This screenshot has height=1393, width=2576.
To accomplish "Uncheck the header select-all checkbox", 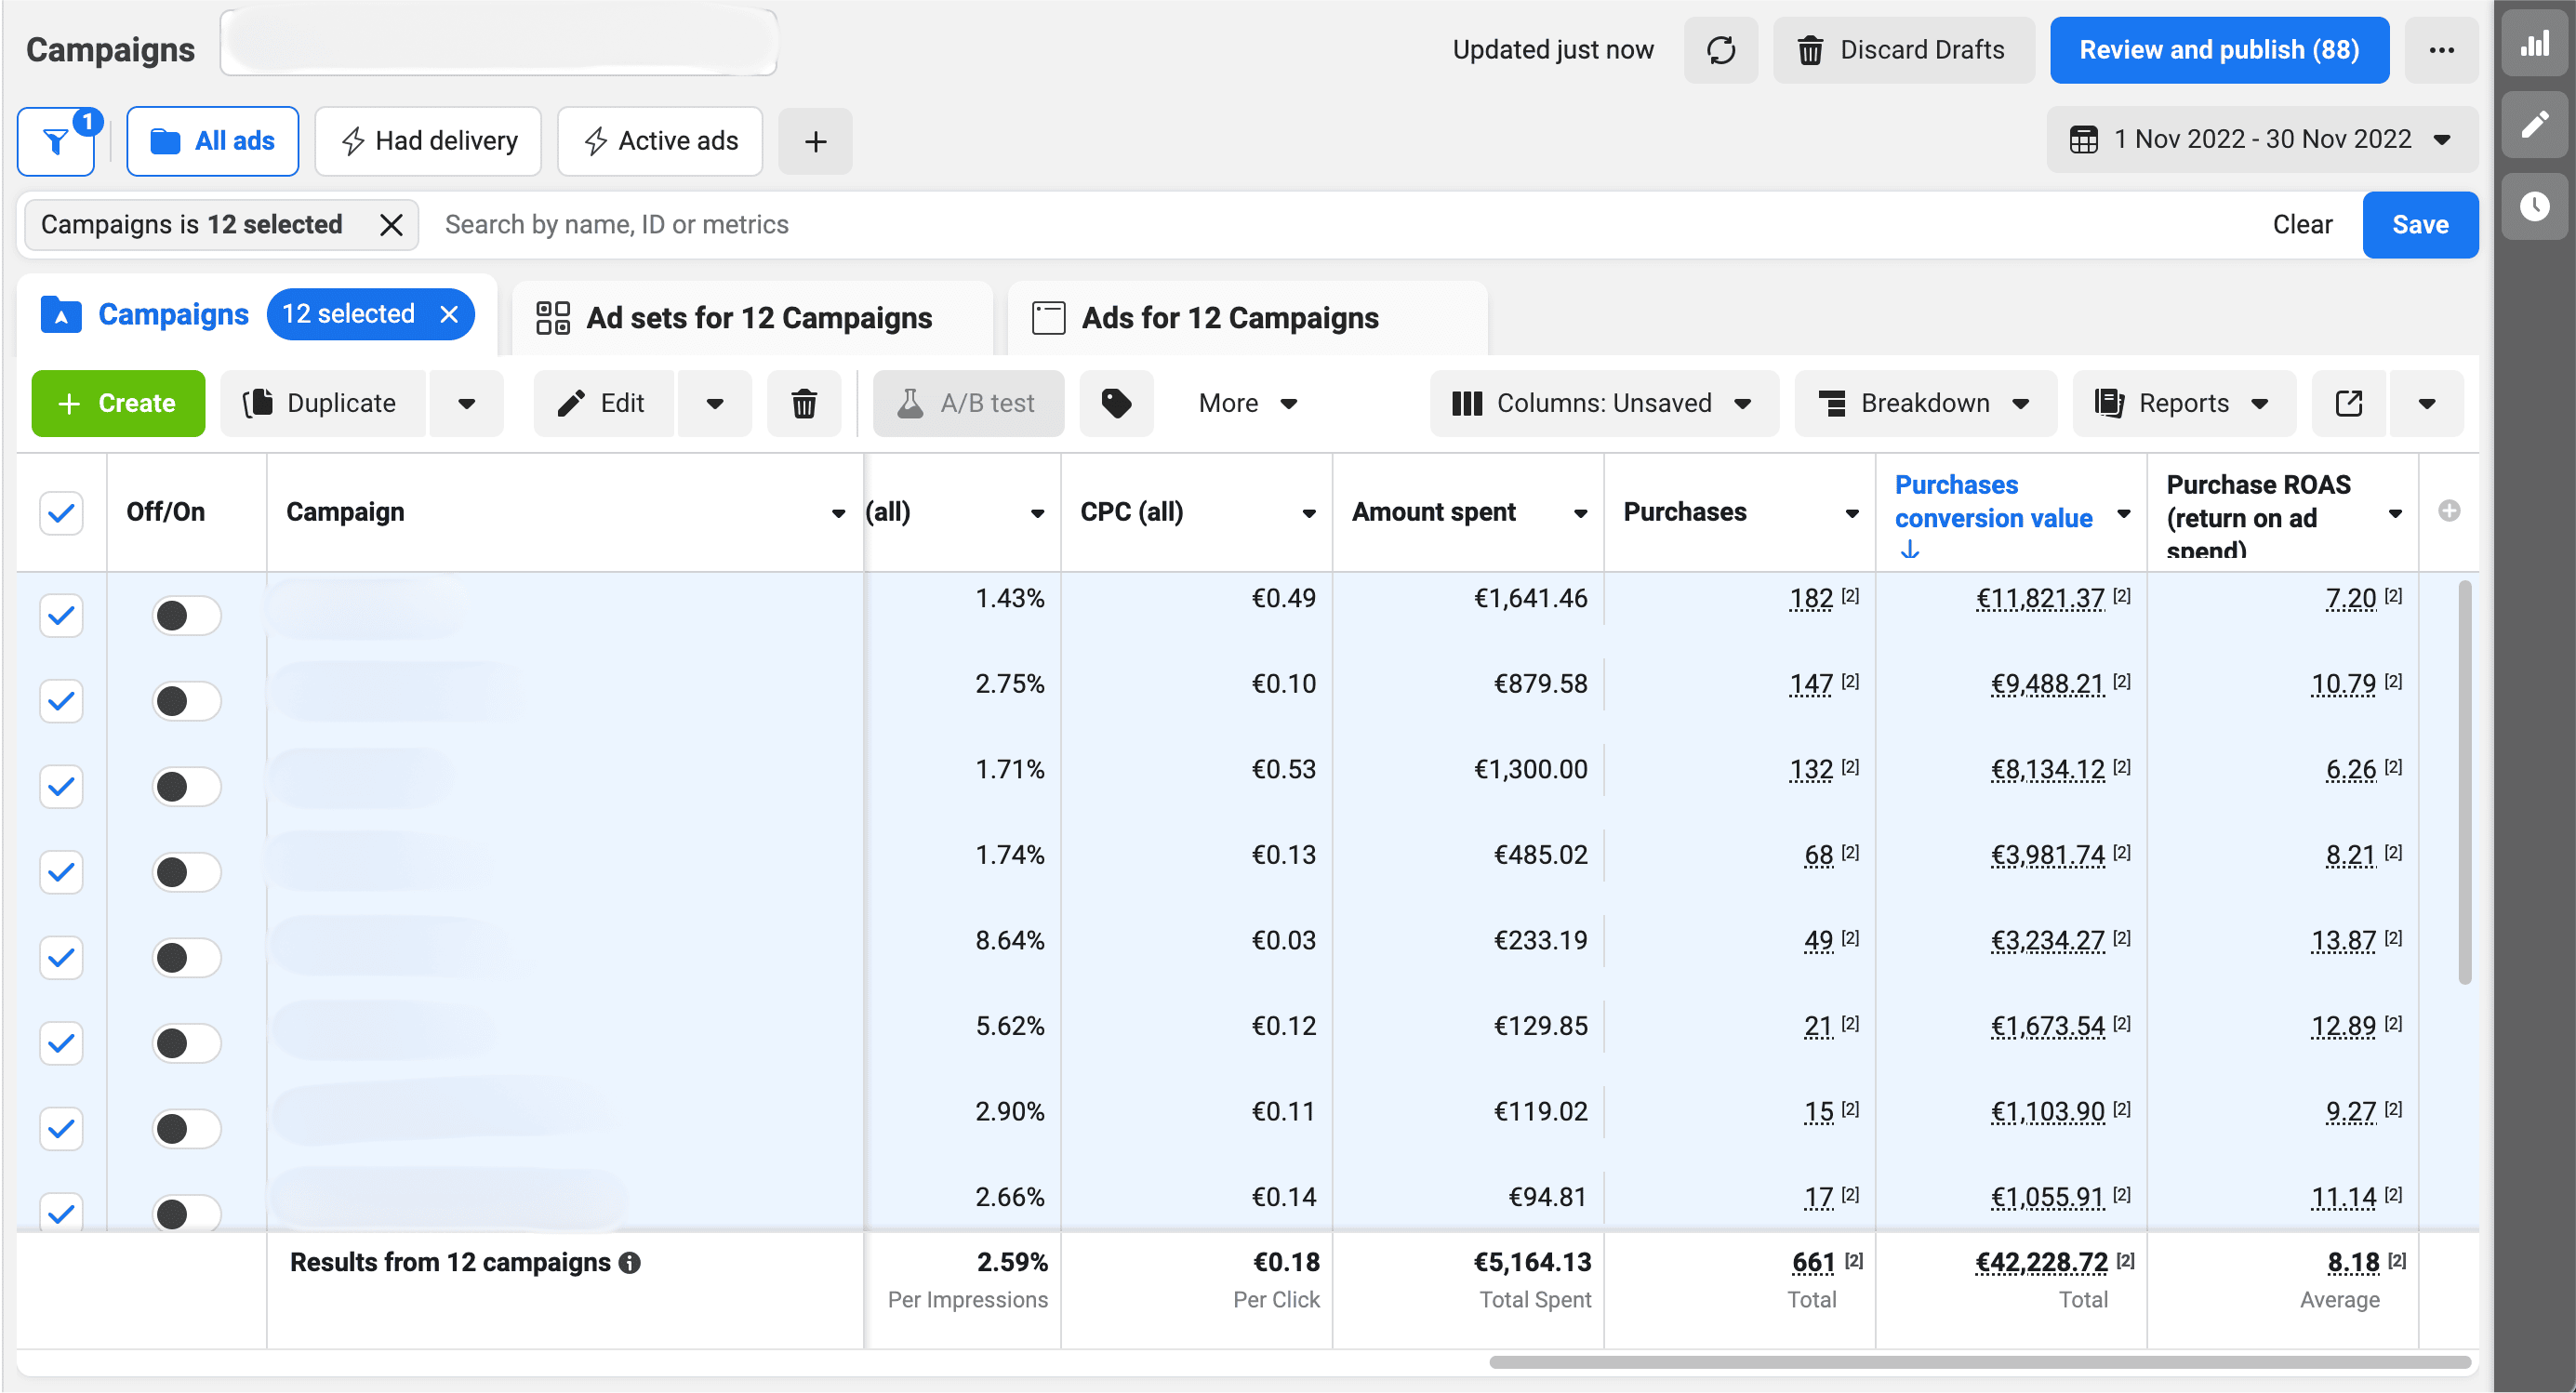I will [x=61, y=513].
